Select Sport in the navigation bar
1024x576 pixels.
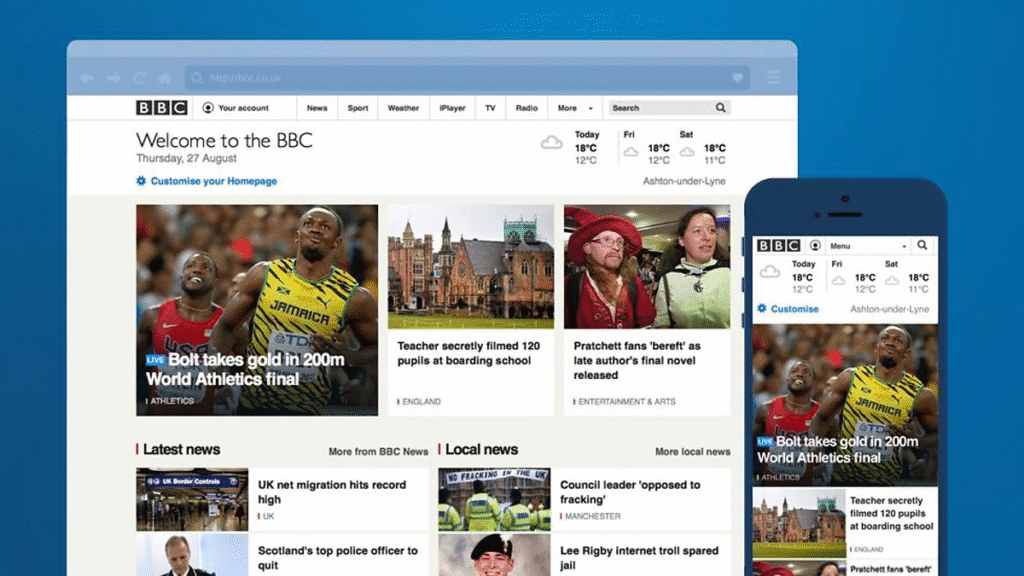pos(358,108)
